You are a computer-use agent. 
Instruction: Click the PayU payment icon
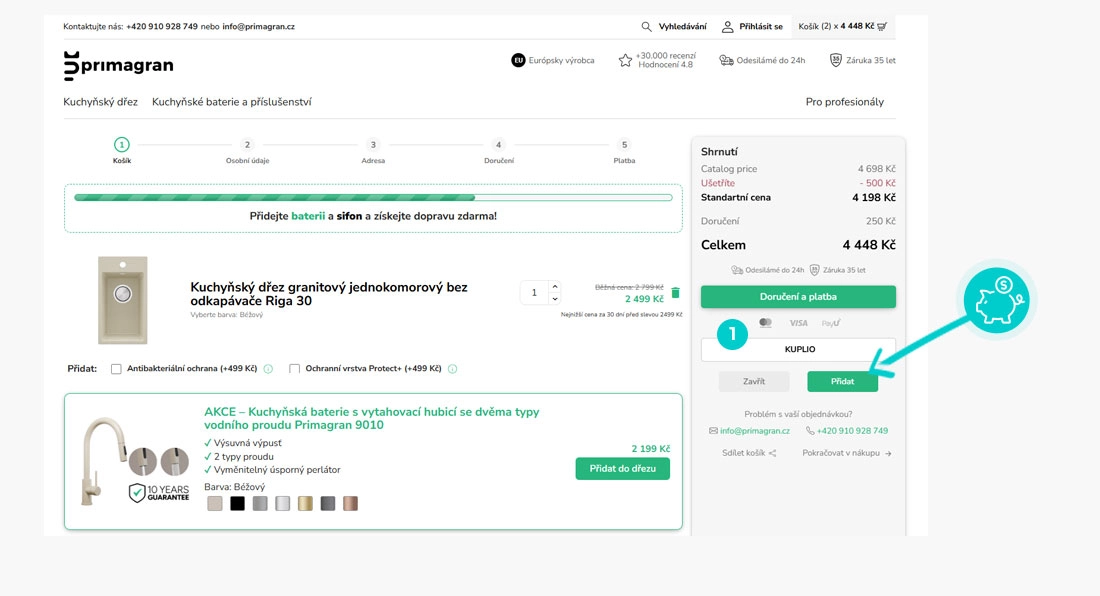pos(831,323)
